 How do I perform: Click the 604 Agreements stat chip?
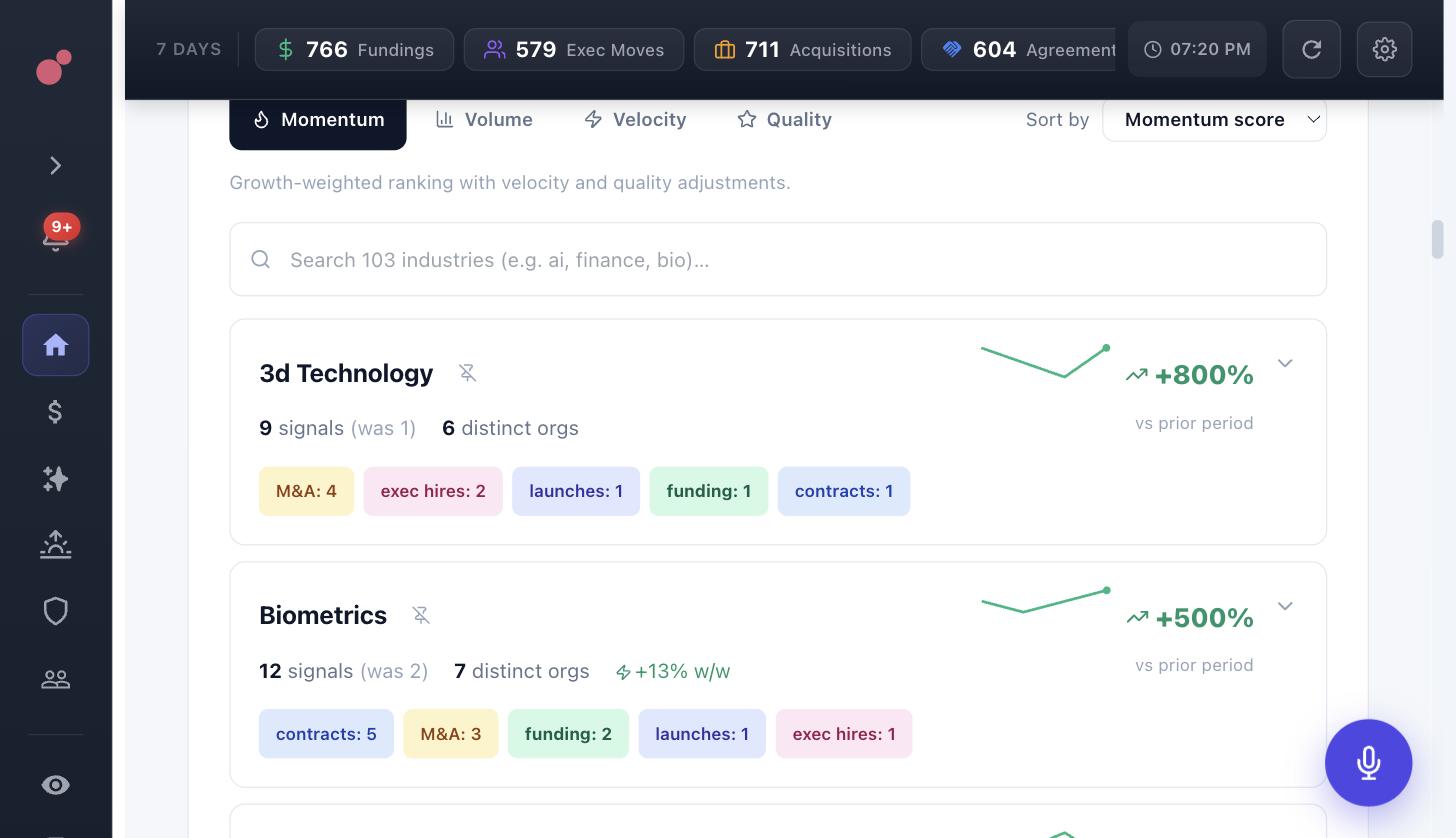coord(1018,49)
